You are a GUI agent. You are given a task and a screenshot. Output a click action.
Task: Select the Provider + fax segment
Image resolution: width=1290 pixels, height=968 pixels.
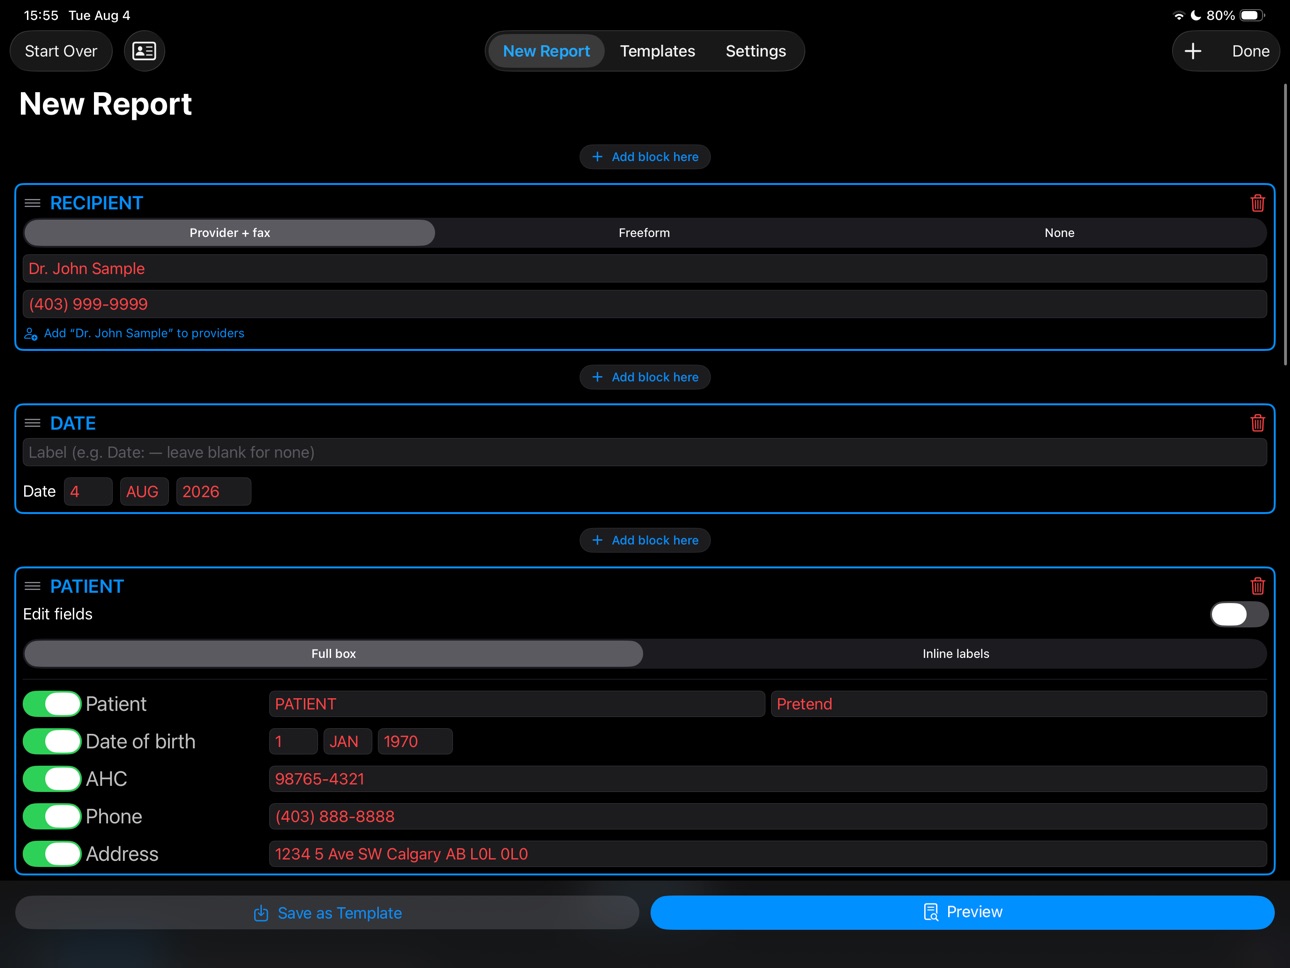230,233
